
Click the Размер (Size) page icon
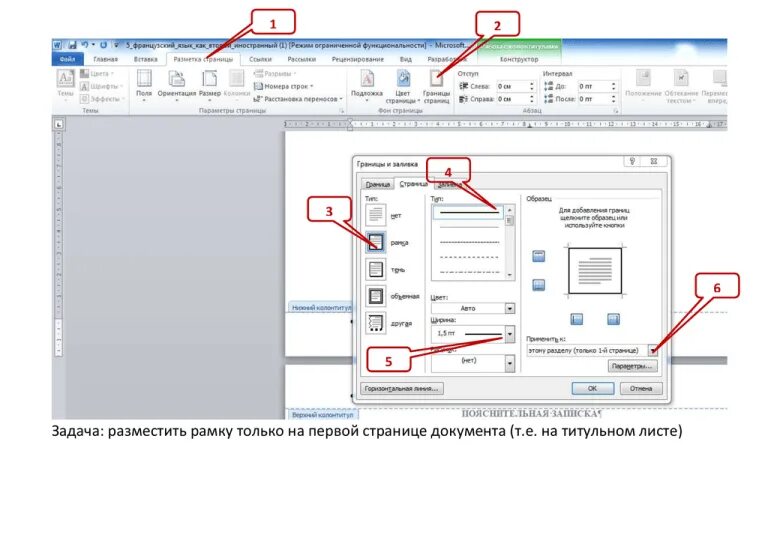[210, 78]
